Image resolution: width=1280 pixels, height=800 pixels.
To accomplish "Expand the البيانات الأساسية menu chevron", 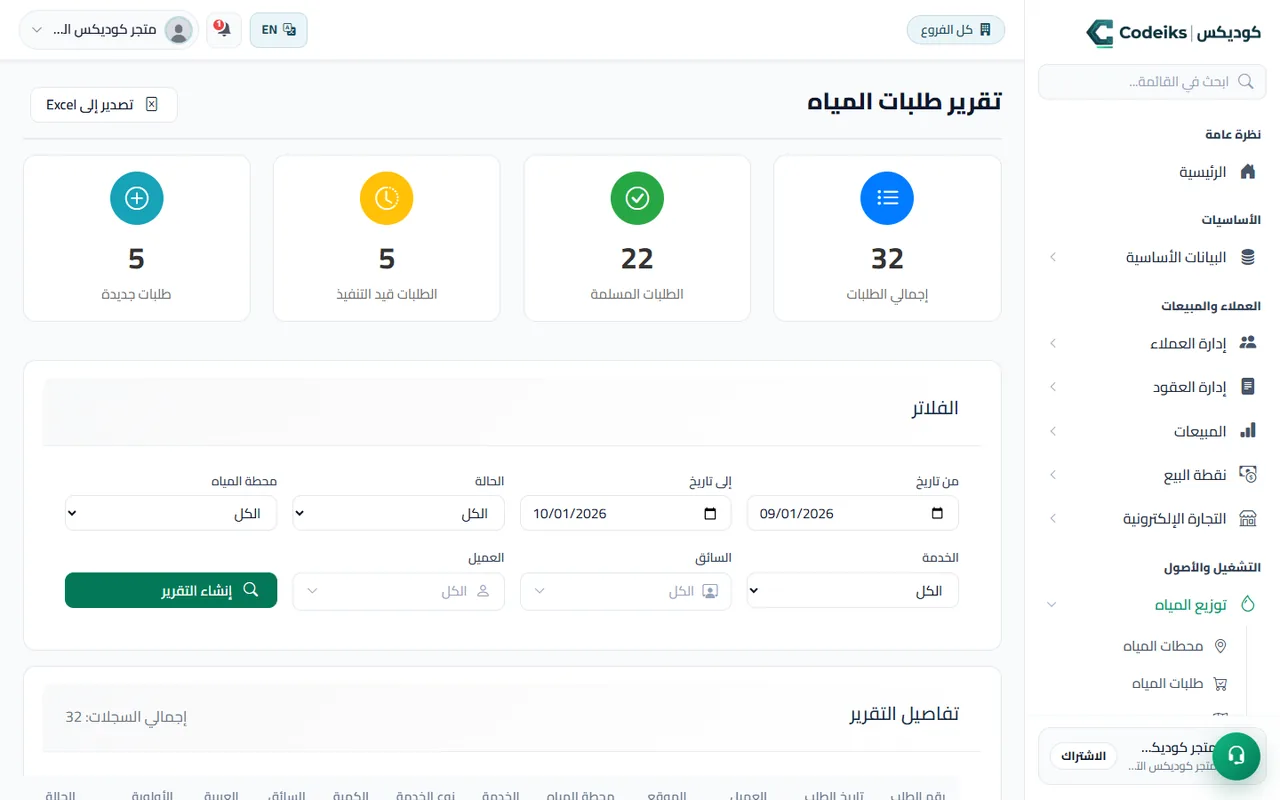I will coord(1052,257).
